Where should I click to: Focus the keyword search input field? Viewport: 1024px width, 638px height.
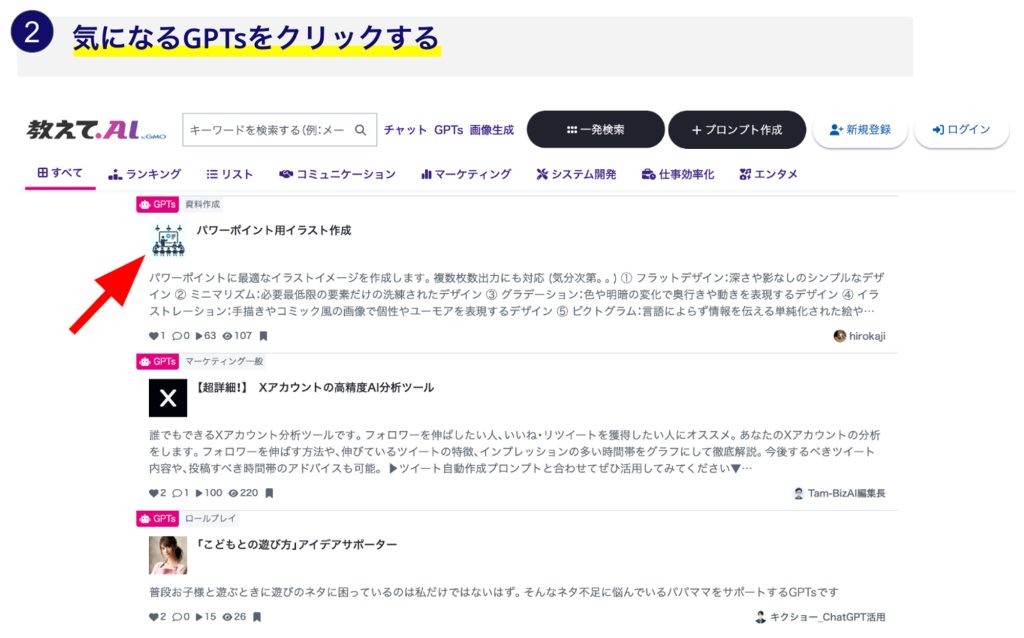[267, 130]
